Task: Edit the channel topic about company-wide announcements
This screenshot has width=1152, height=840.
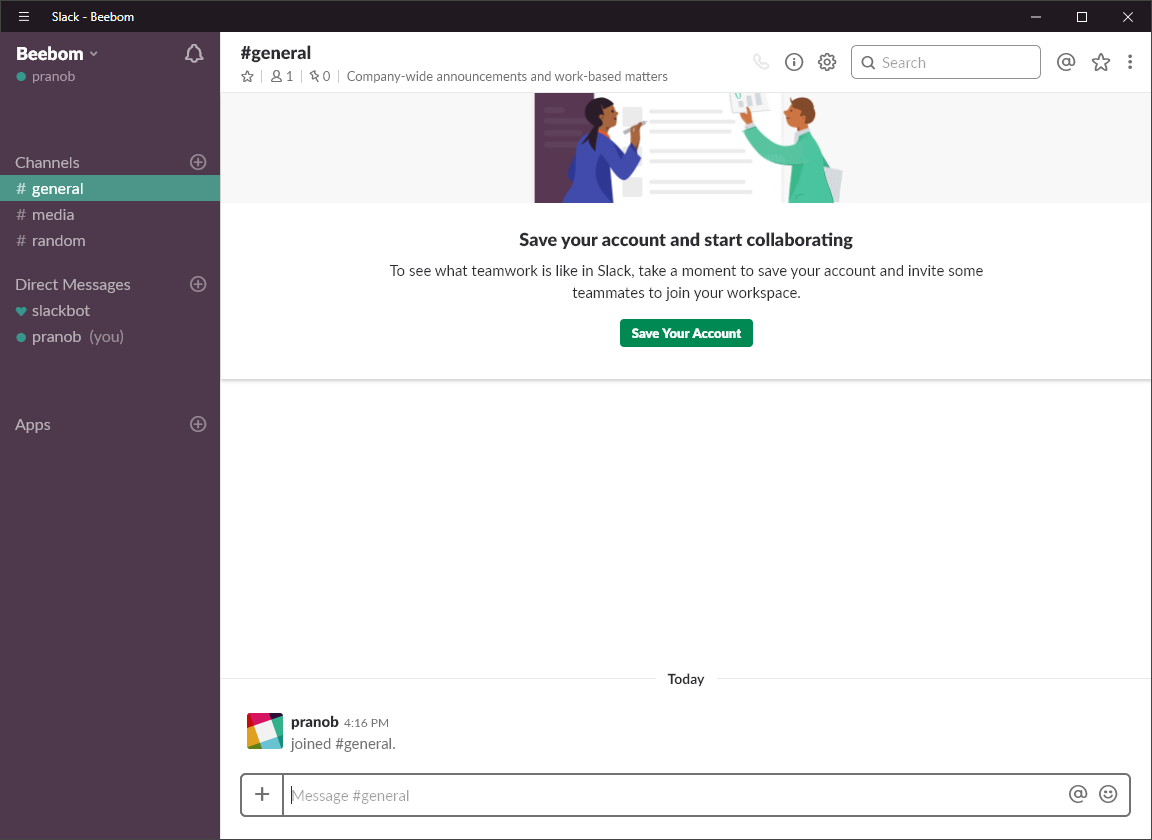Action: (507, 76)
